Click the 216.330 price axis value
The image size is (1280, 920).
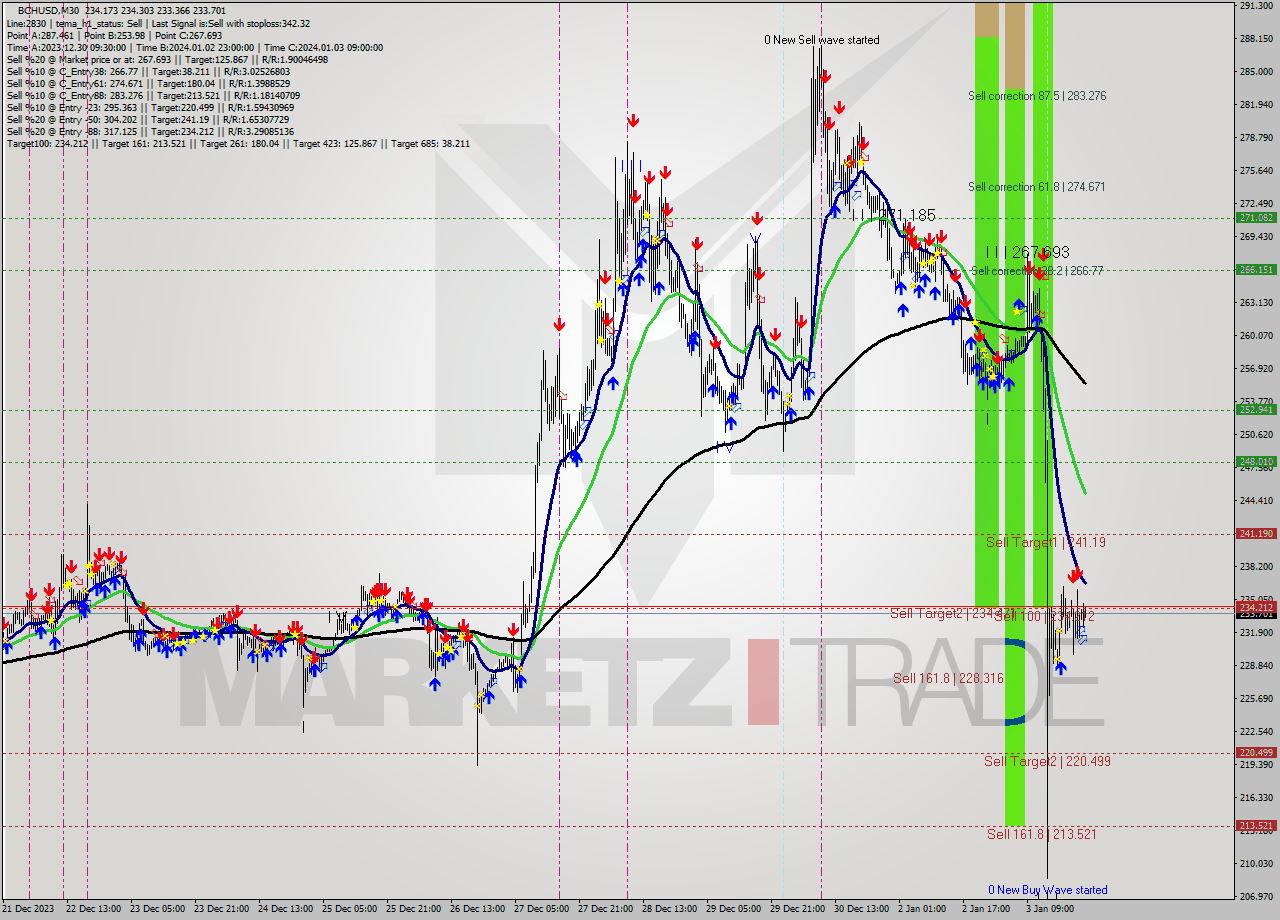tap(1256, 798)
